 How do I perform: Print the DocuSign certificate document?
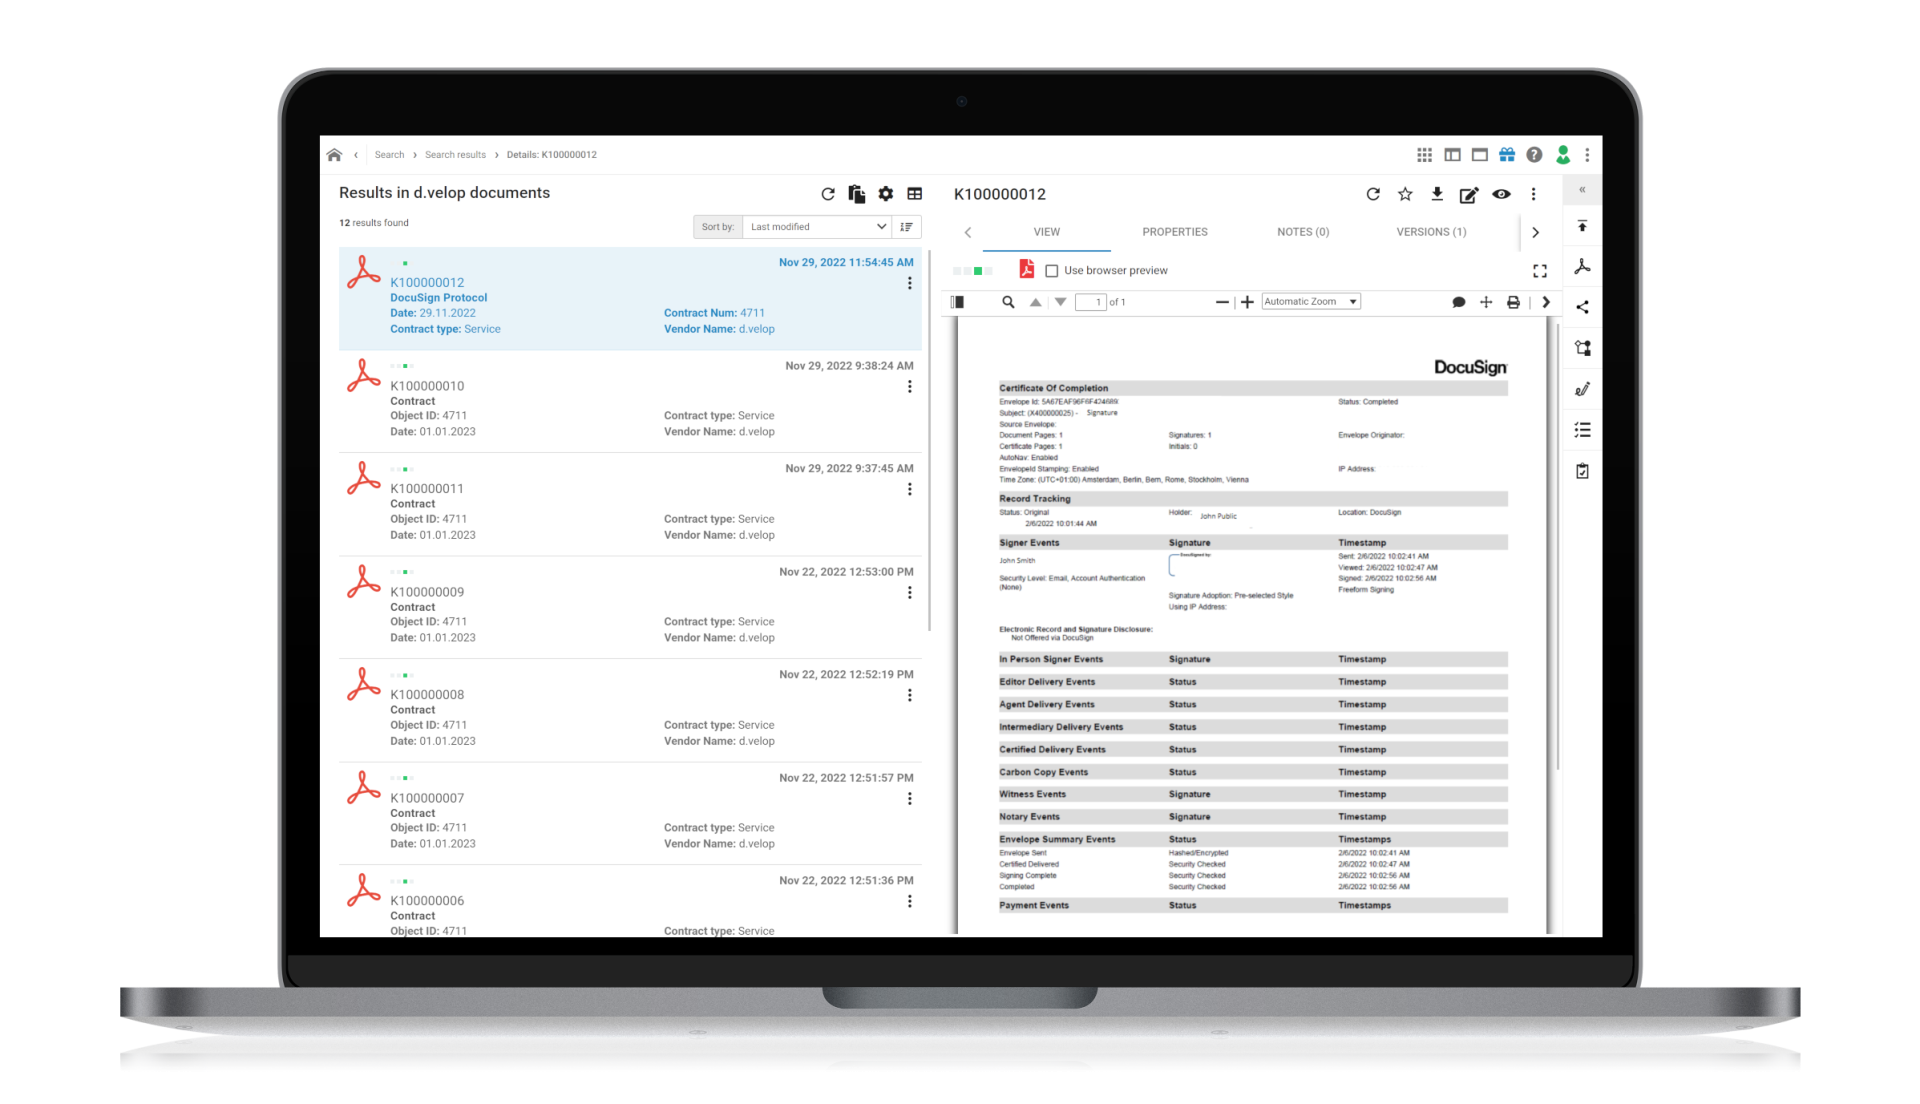click(1513, 301)
